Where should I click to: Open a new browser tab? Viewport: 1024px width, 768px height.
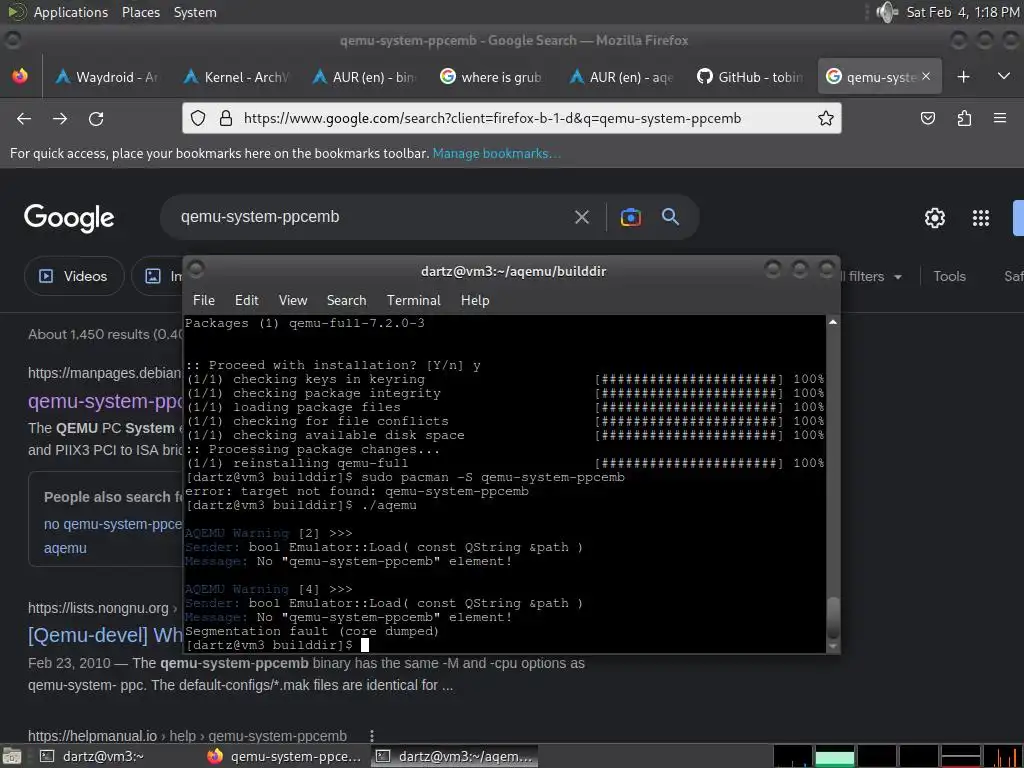(x=963, y=76)
